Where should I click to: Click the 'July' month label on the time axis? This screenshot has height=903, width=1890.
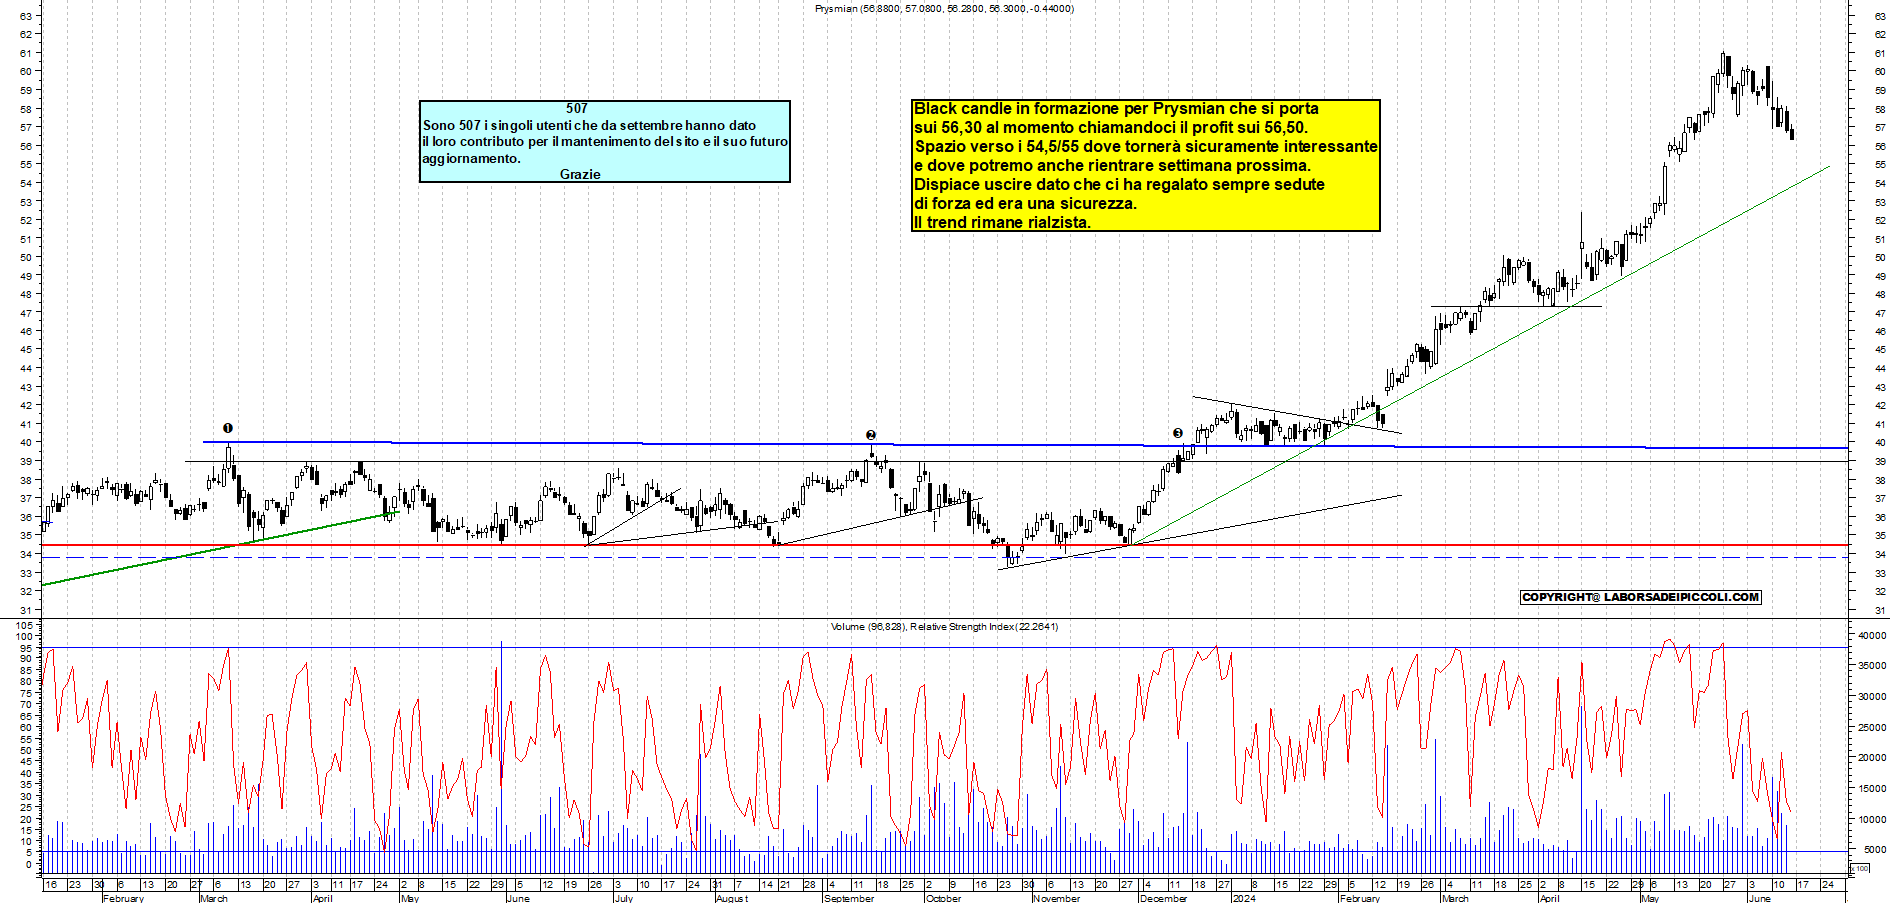click(623, 898)
